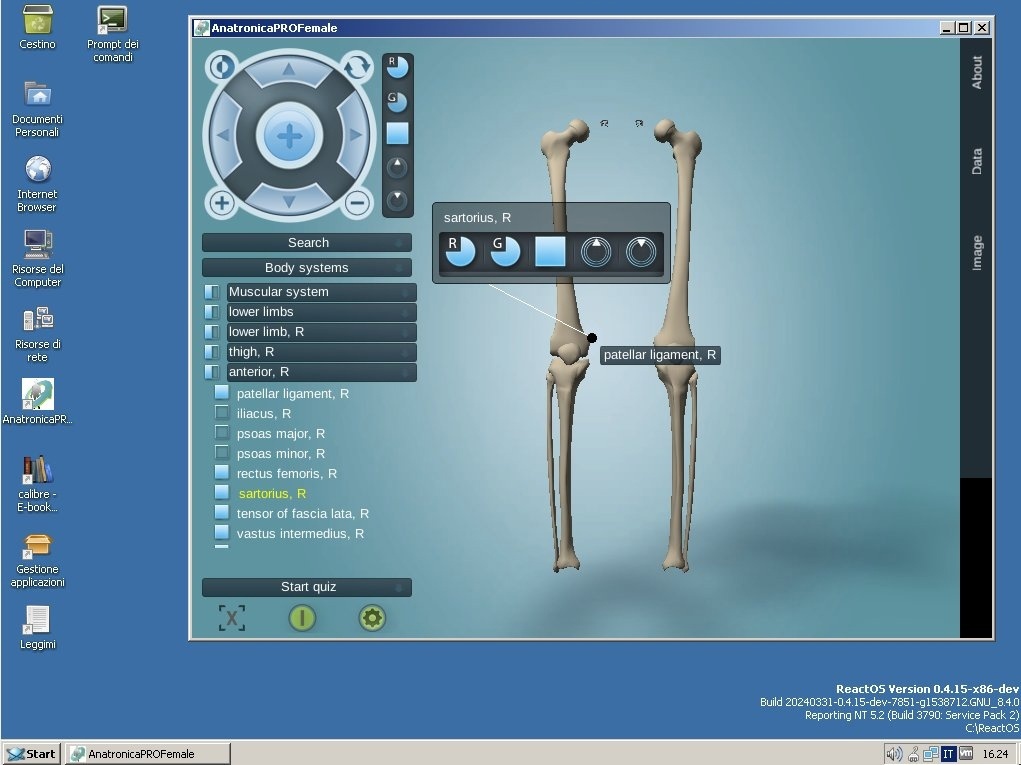Screen dimensions: 1021x765
Task: Collapse the Muscular system tree row
Action: 322,292
